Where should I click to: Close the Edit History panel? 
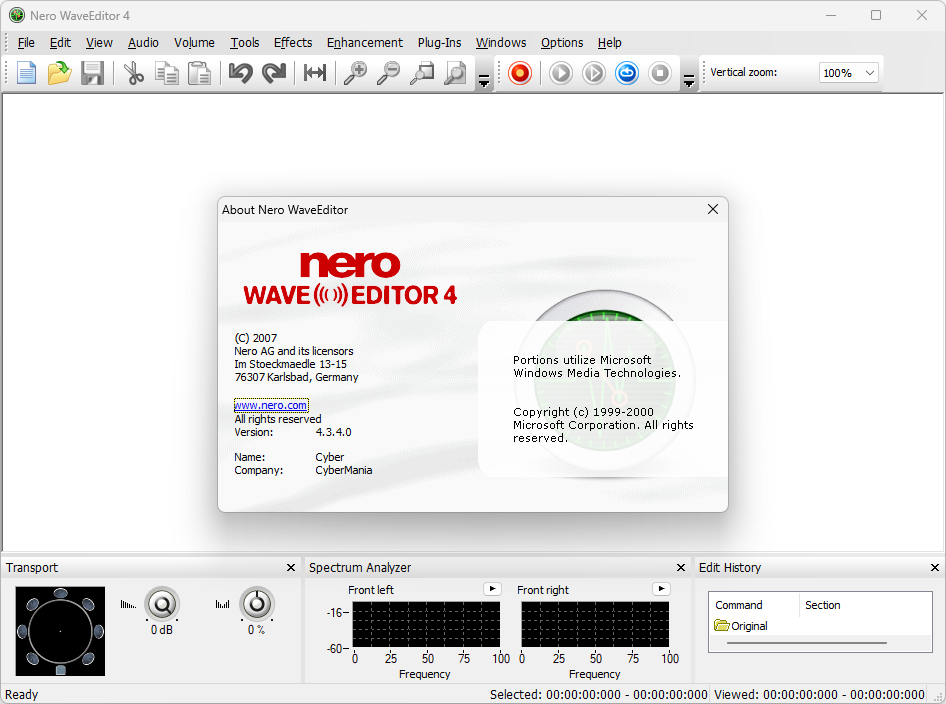pyautogui.click(x=935, y=568)
